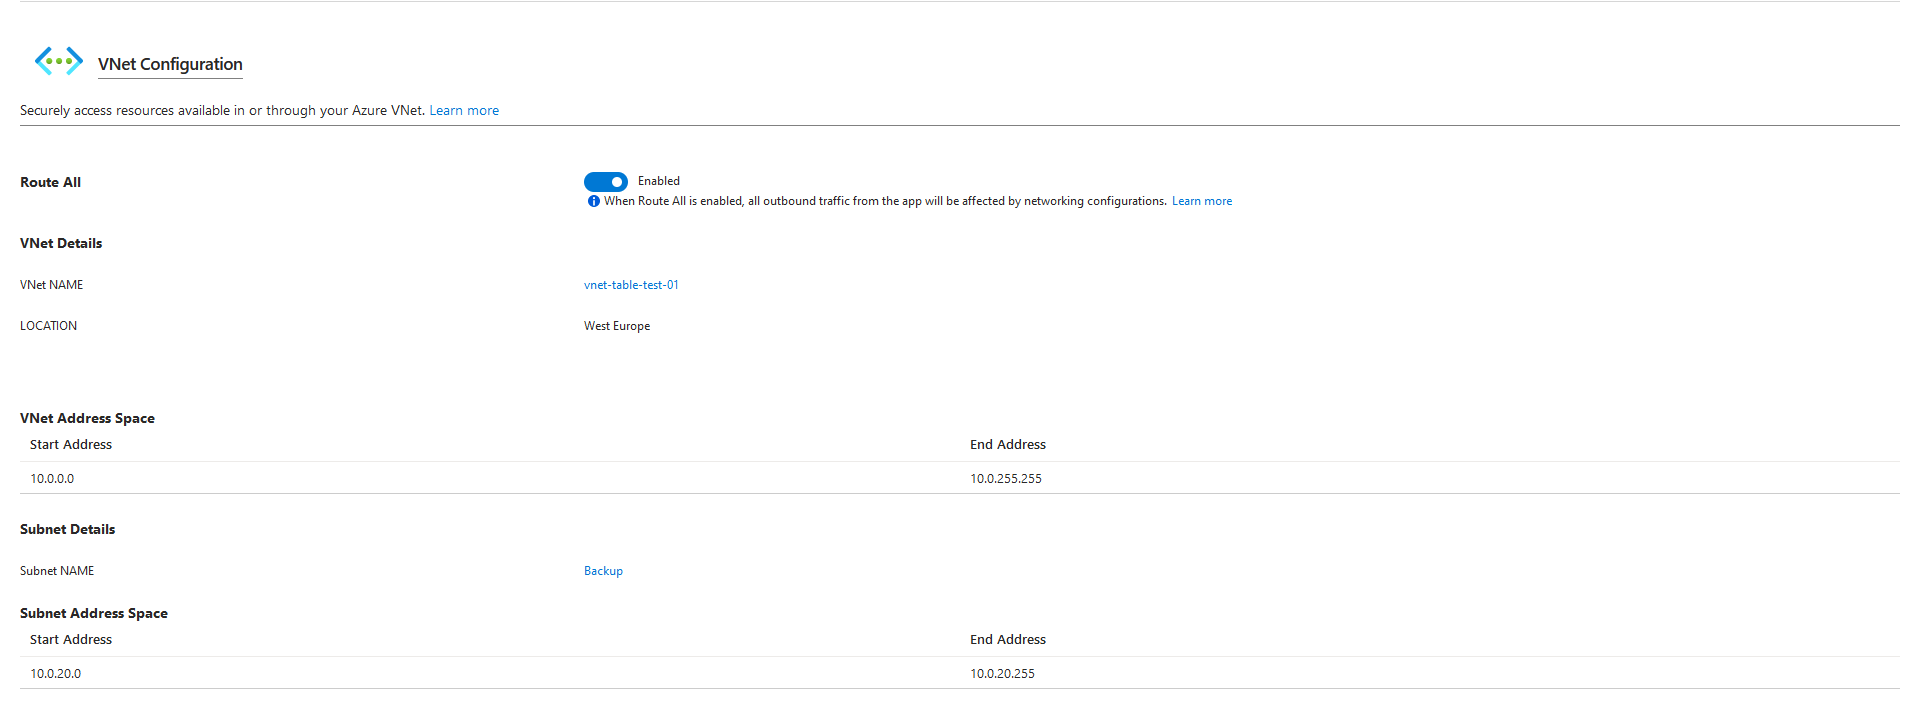Click the info icon beside Route All description
Screen dimensions: 1917x717
[x=594, y=201]
